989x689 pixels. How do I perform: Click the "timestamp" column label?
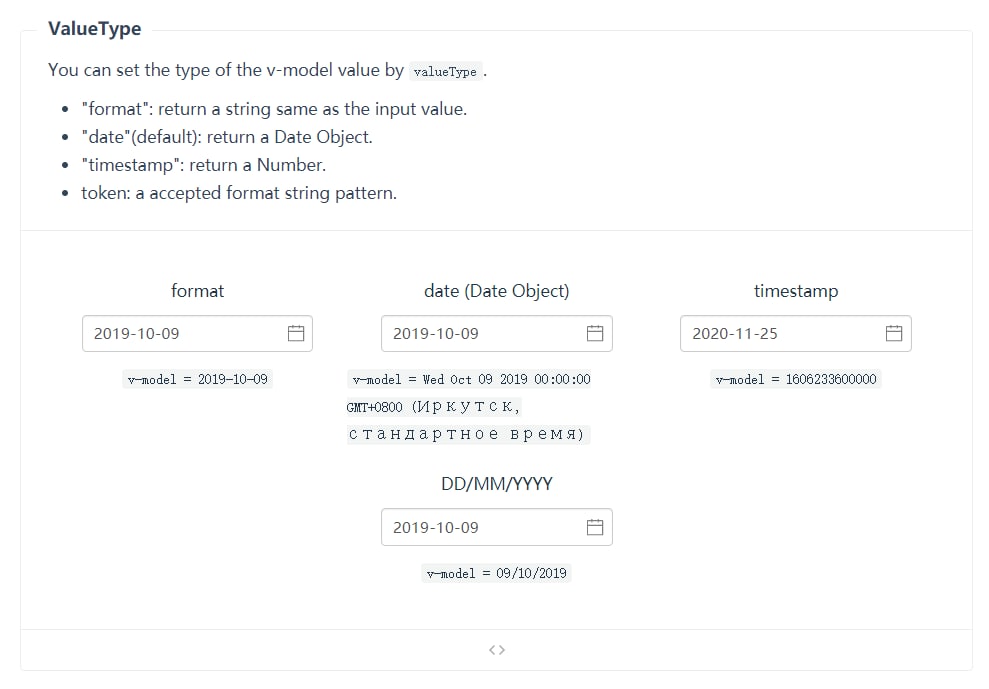click(796, 291)
